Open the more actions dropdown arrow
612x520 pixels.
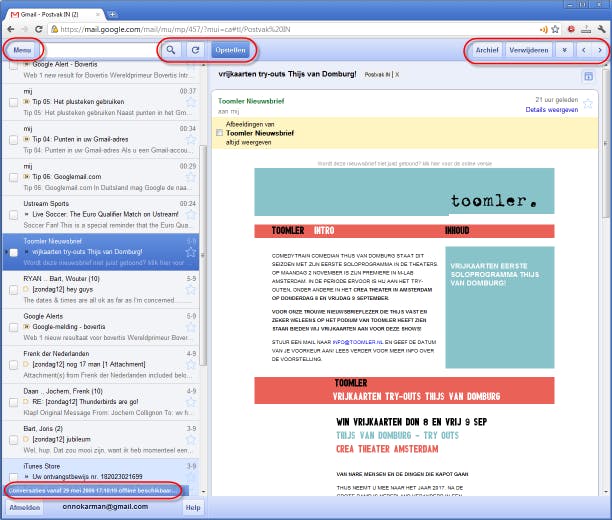[564, 50]
